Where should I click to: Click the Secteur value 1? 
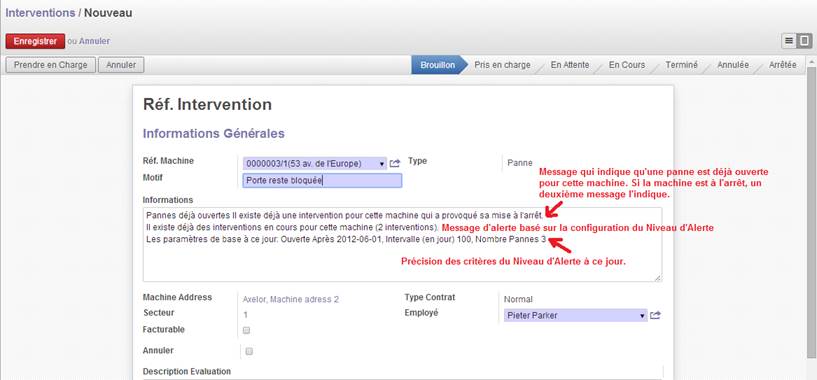(x=245, y=315)
